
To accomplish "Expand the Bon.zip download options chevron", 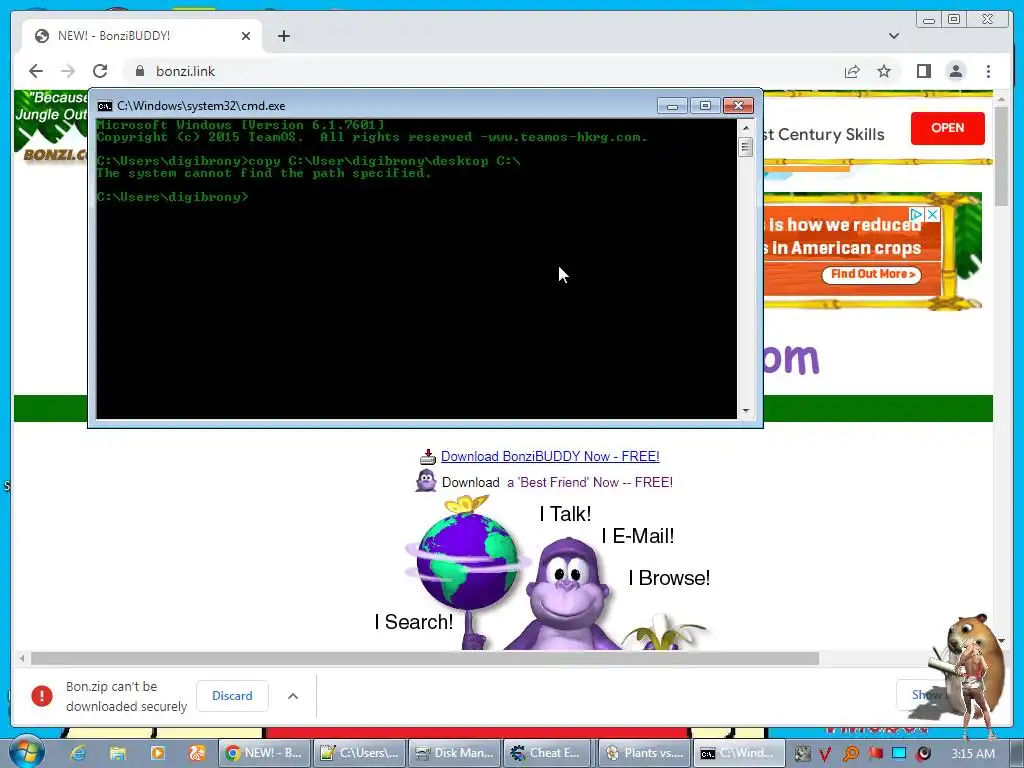I will (x=293, y=696).
